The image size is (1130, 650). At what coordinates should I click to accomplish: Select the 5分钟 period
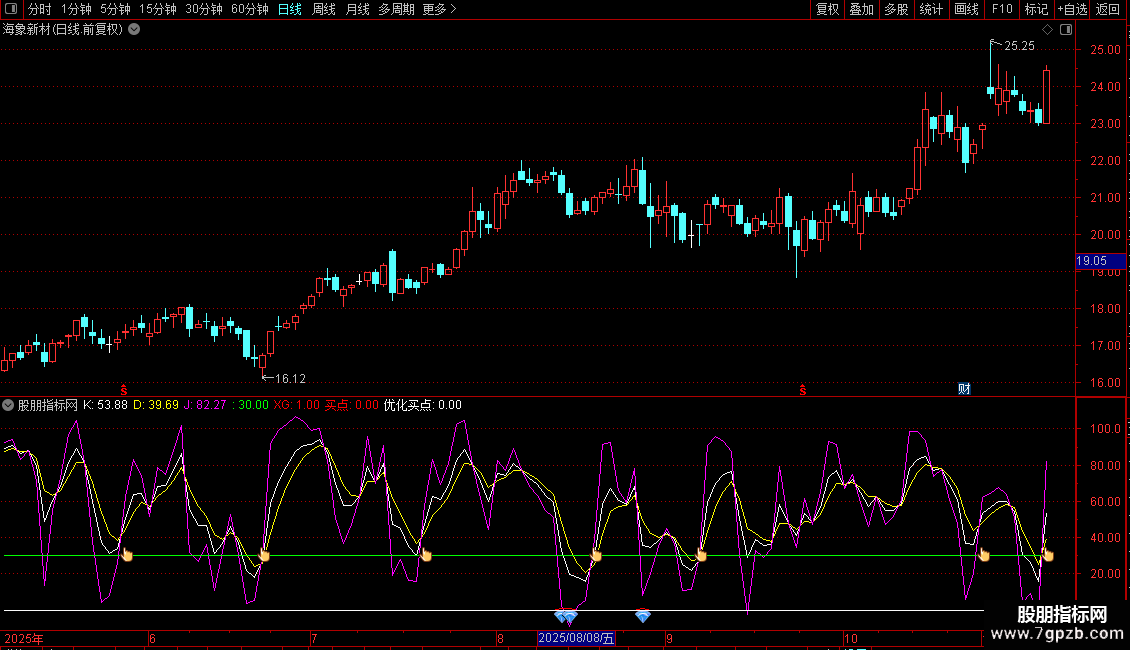coord(115,9)
